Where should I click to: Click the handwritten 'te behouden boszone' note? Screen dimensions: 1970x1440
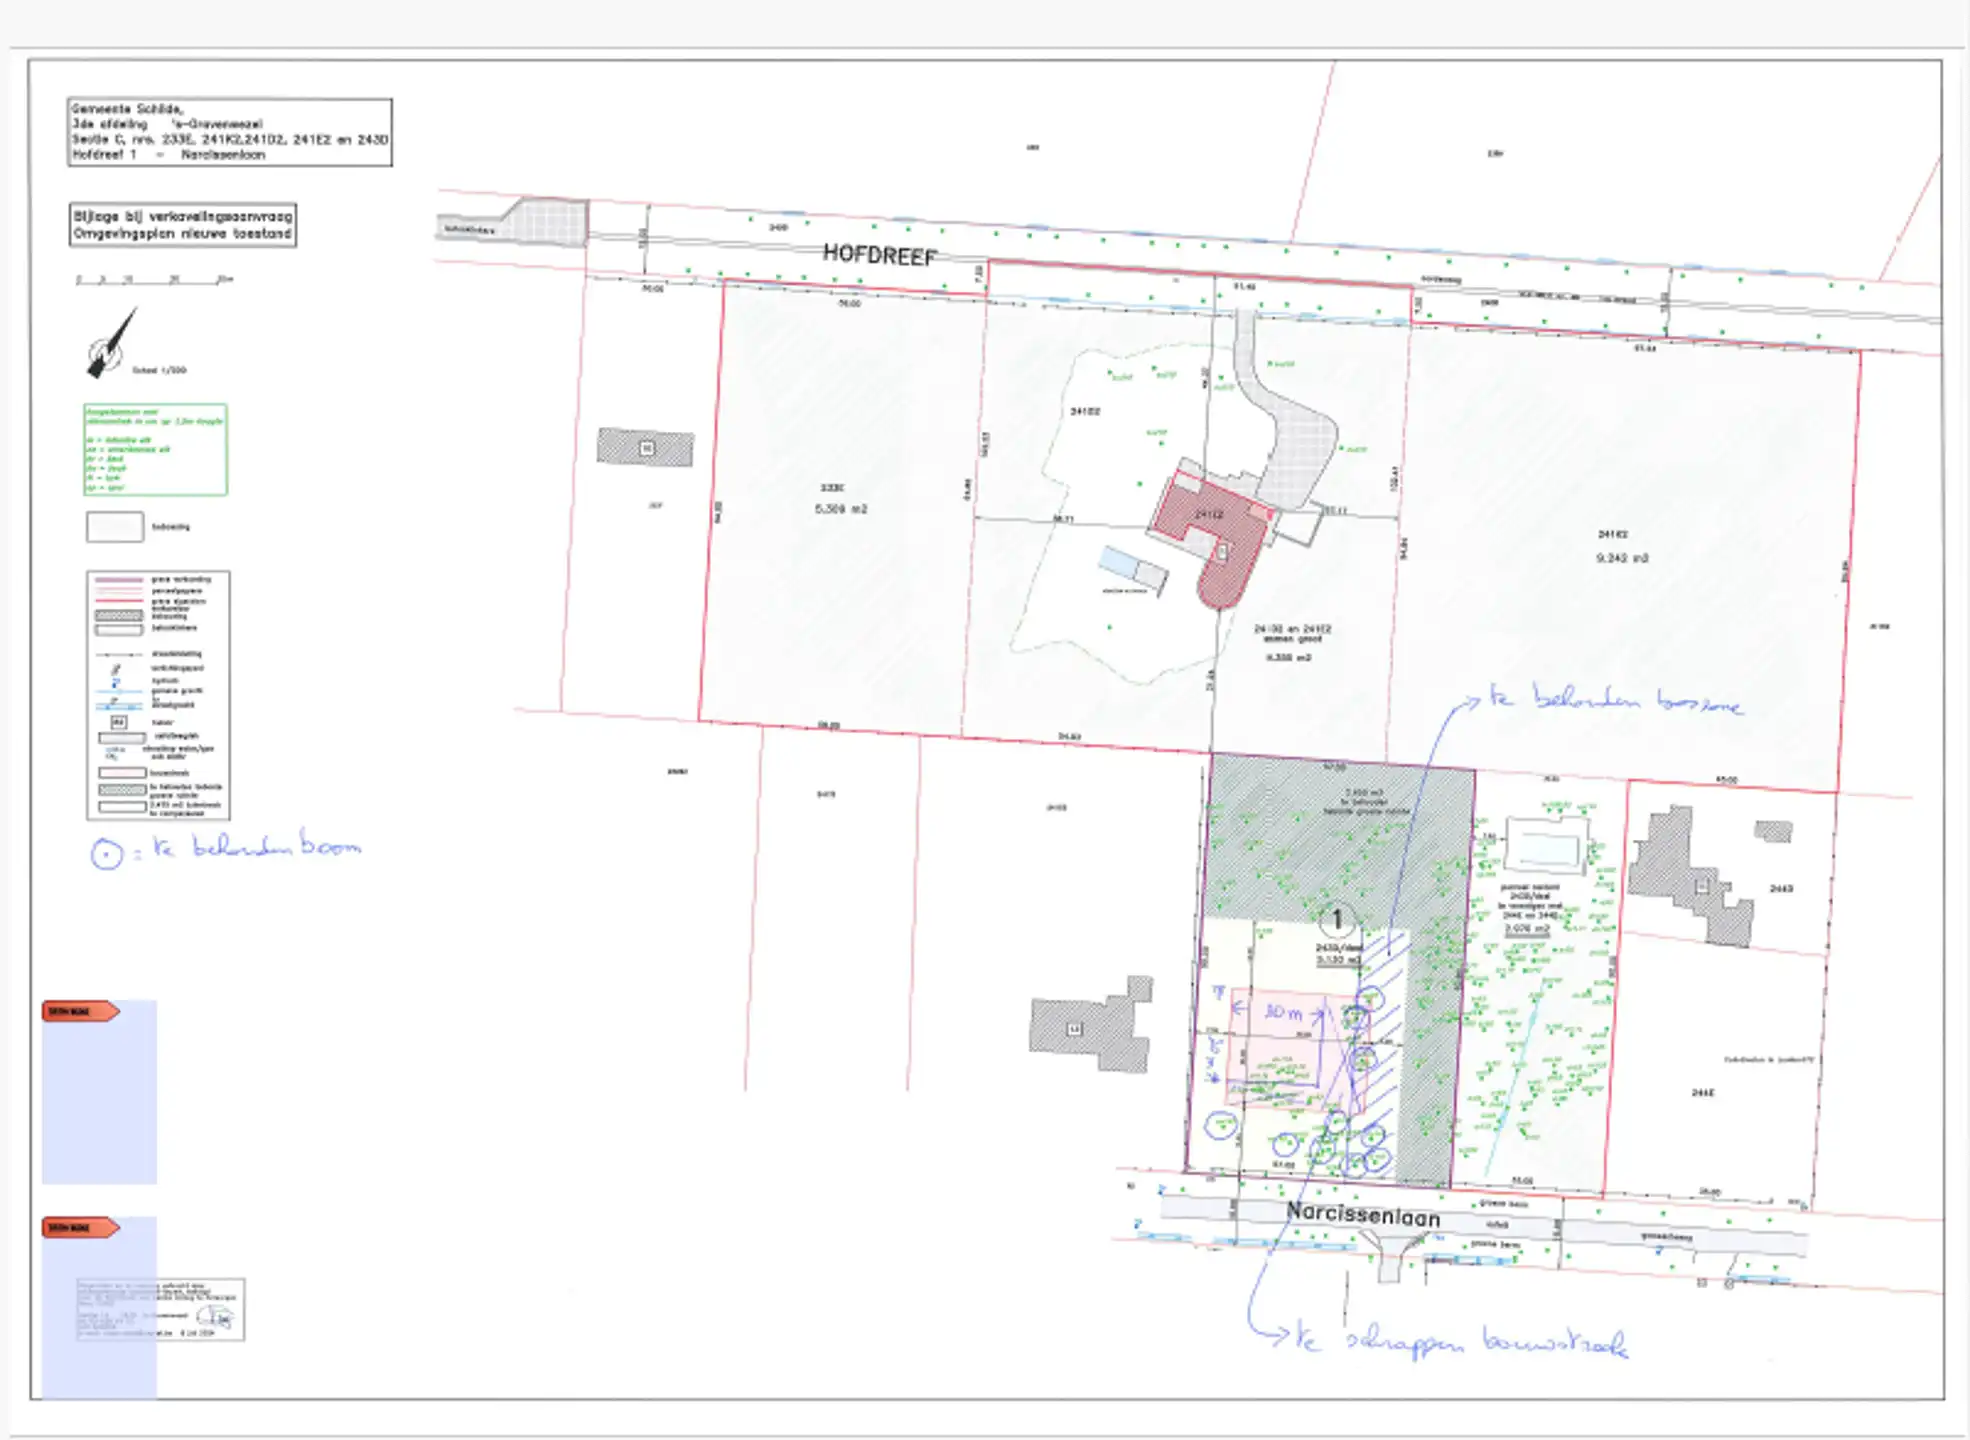tap(1615, 700)
